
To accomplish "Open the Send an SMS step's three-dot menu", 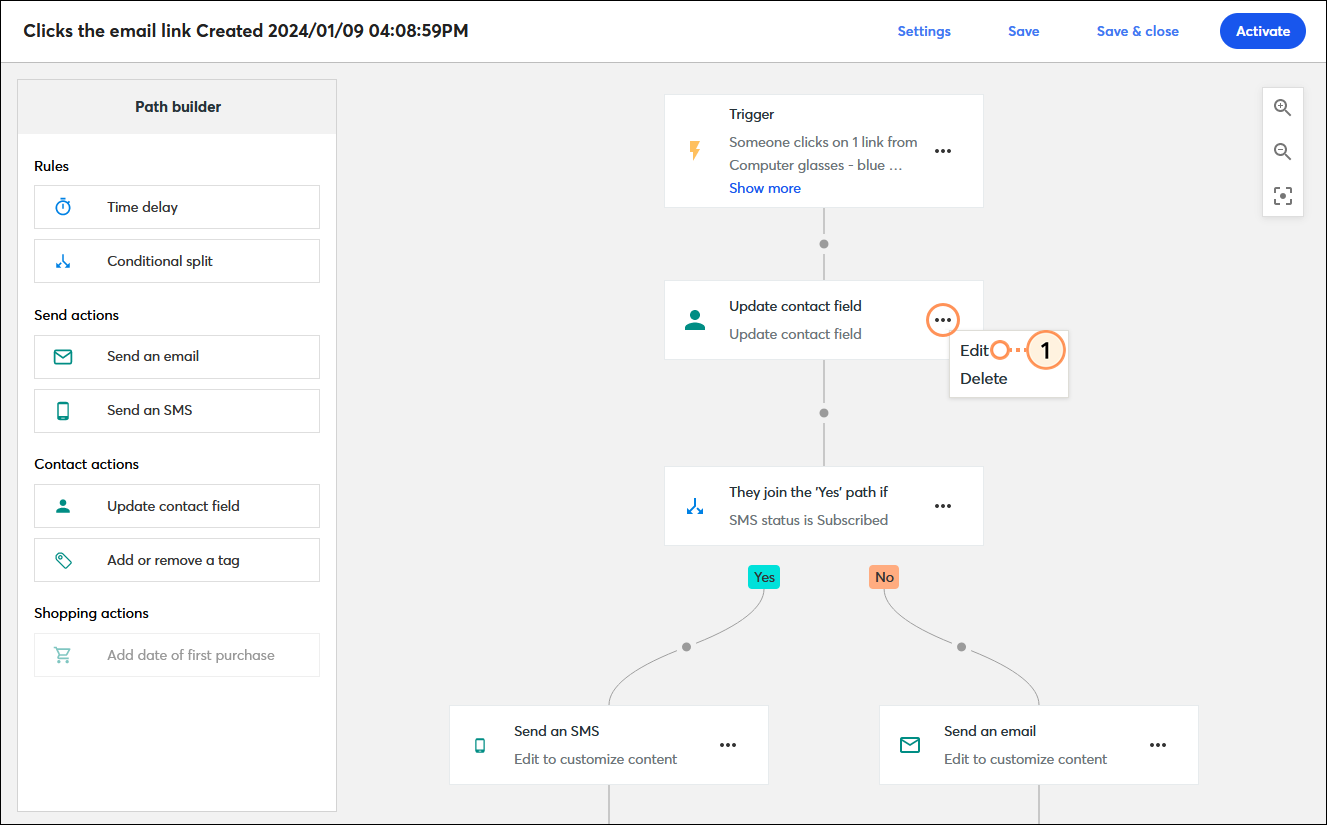I will click(728, 745).
